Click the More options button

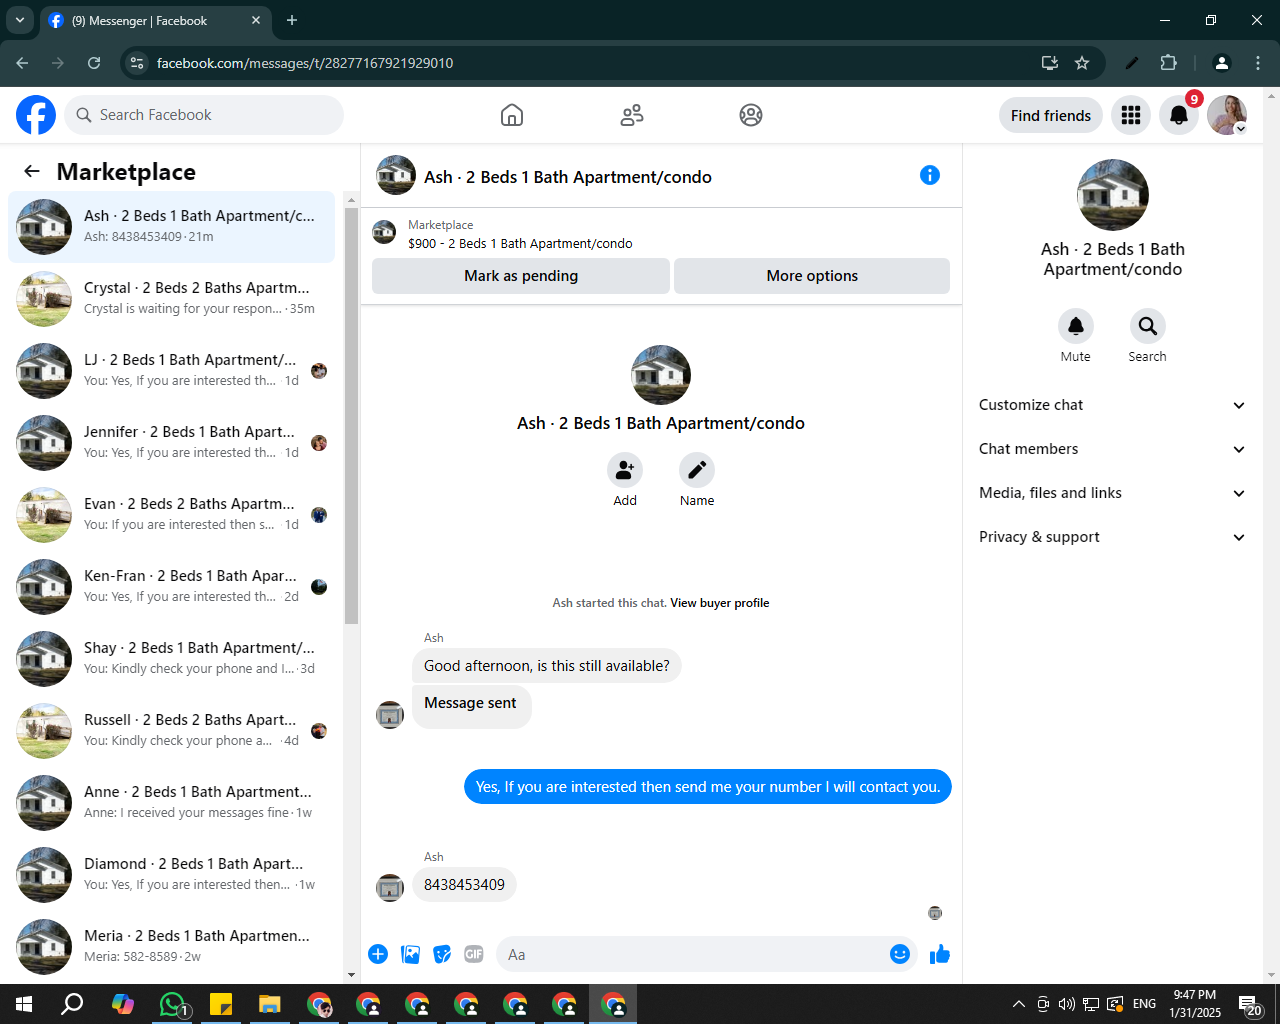coord(812,276)
